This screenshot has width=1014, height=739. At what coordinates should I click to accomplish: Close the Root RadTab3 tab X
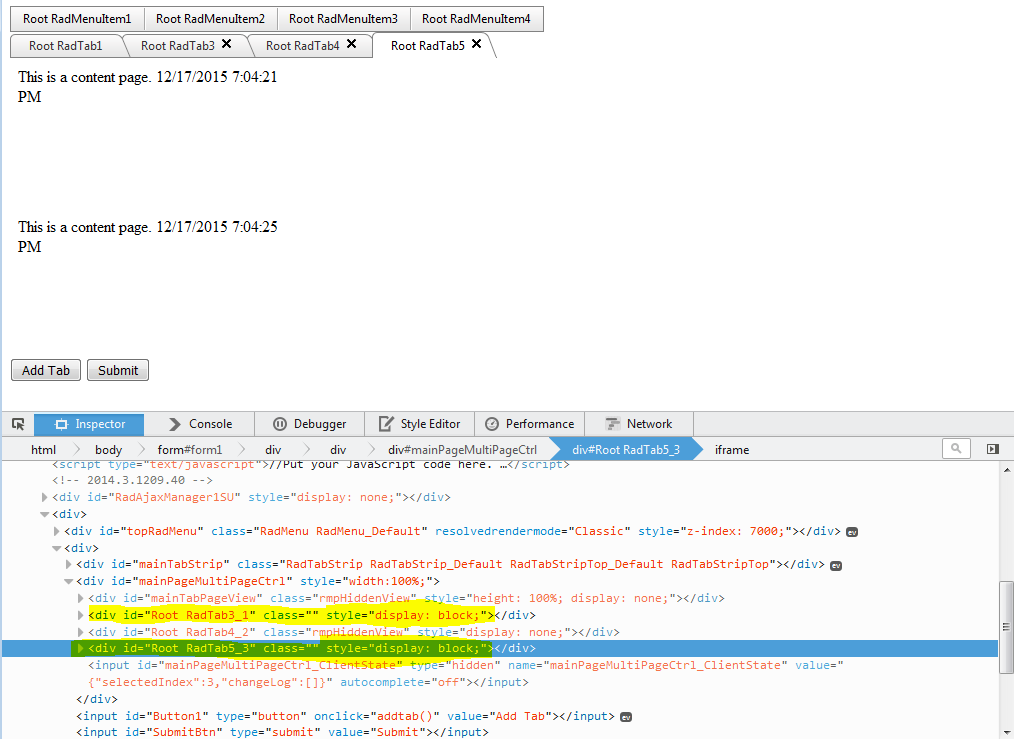tap(227, 44)
